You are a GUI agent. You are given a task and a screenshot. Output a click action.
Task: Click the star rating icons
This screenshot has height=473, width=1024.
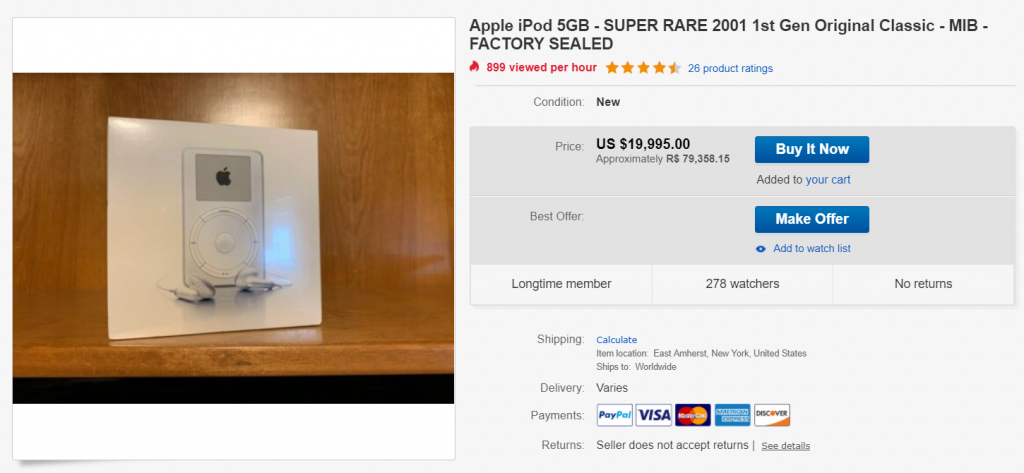tap(643, 68)
